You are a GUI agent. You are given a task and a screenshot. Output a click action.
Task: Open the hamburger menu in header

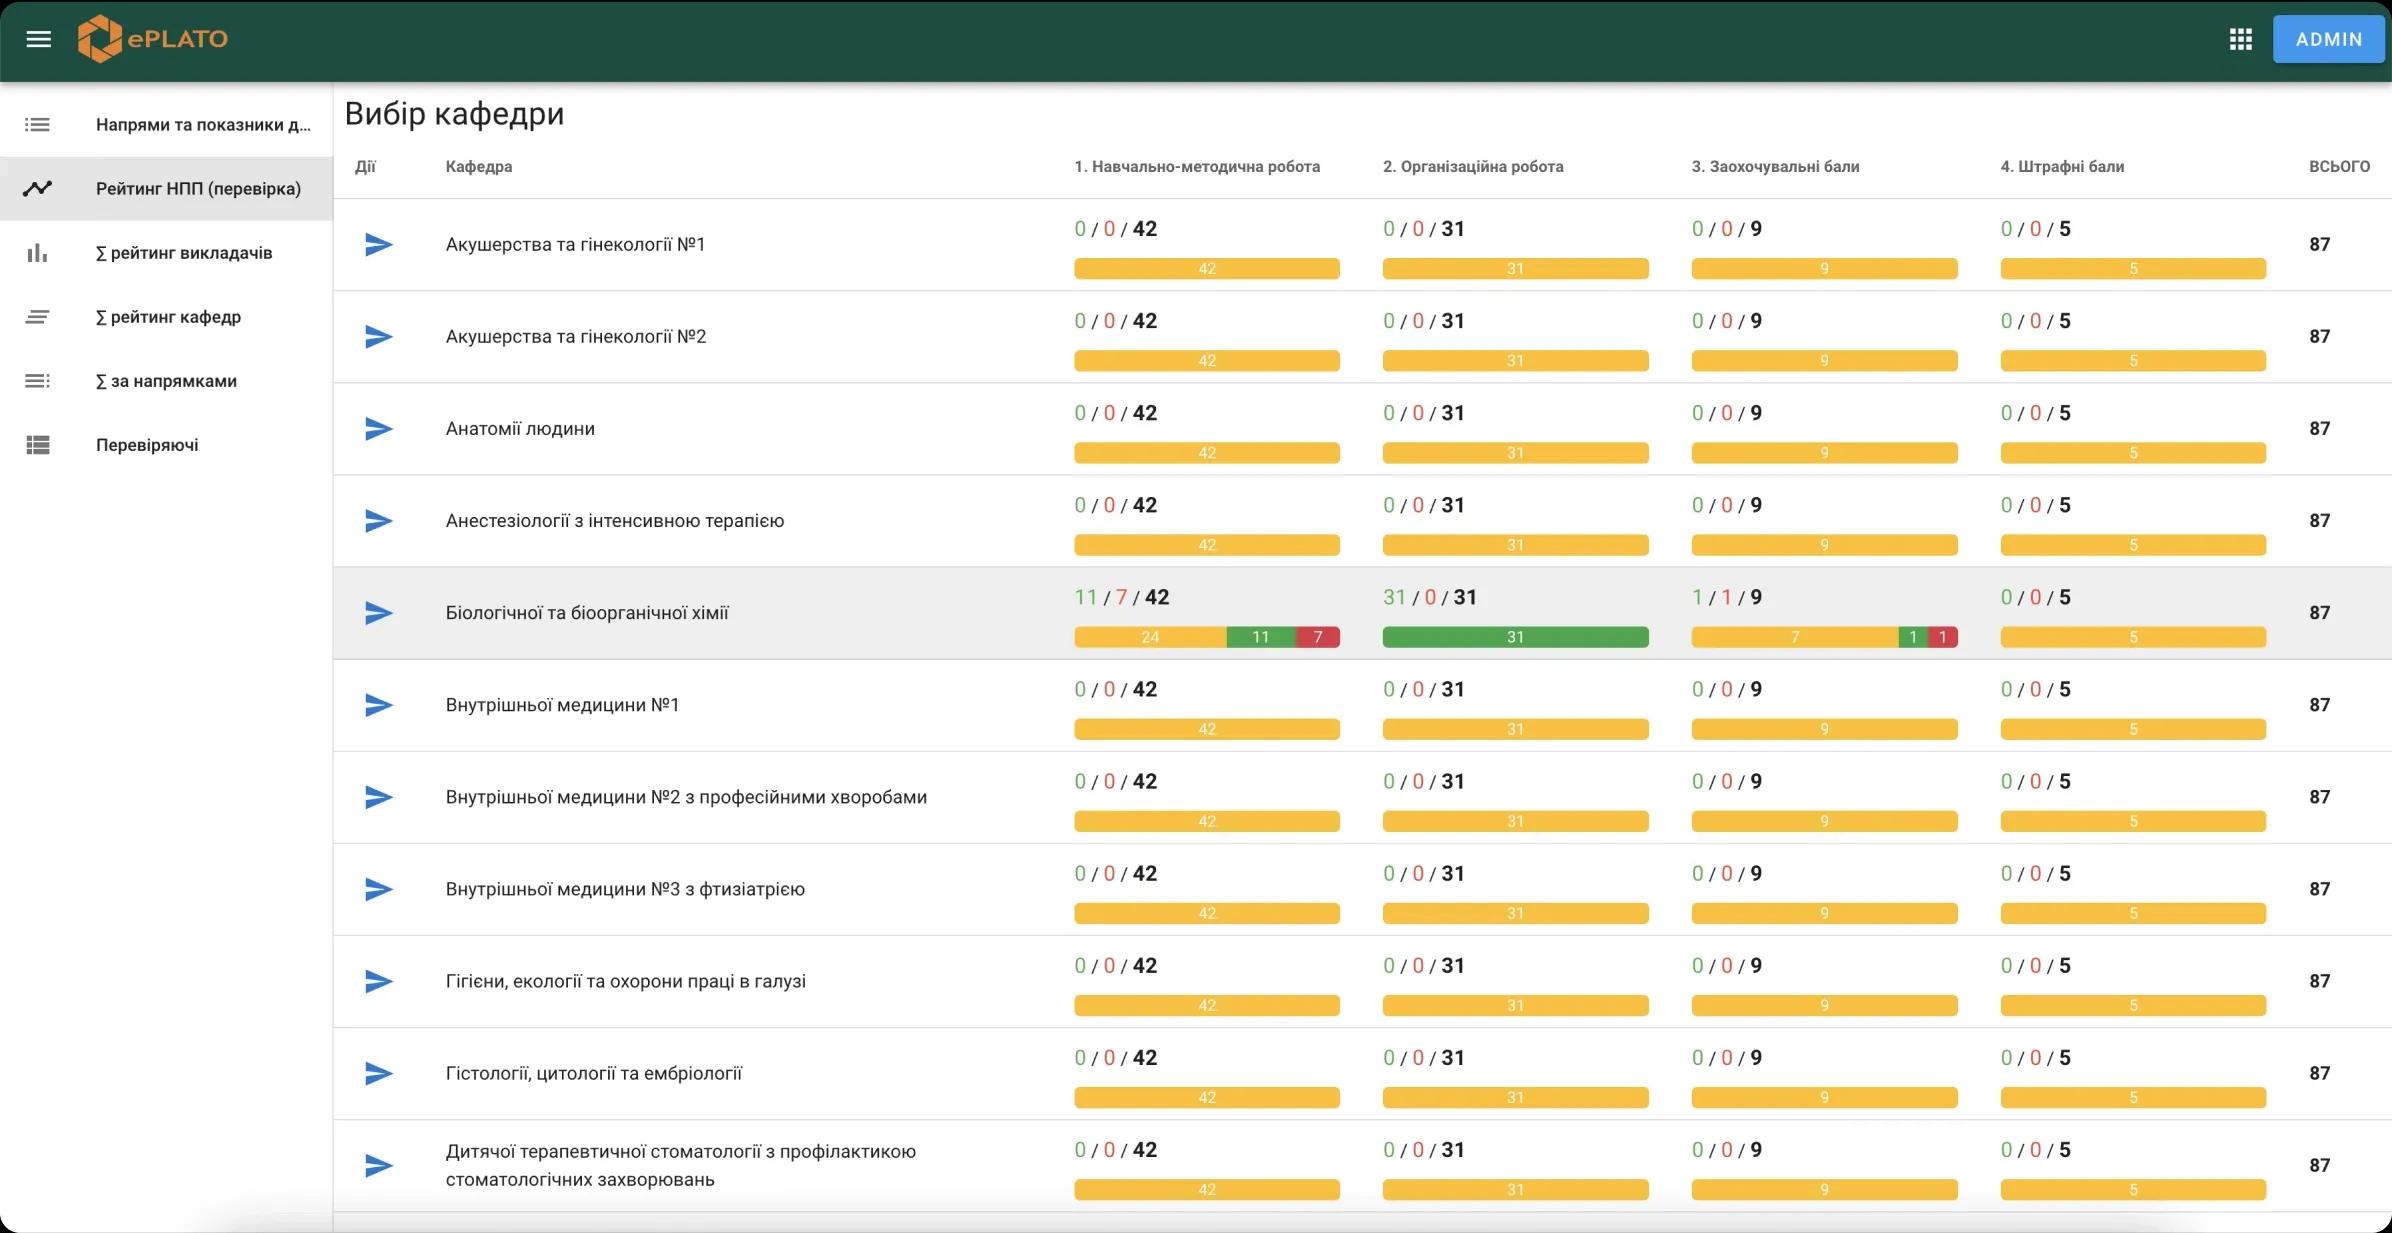coord(38,39)
